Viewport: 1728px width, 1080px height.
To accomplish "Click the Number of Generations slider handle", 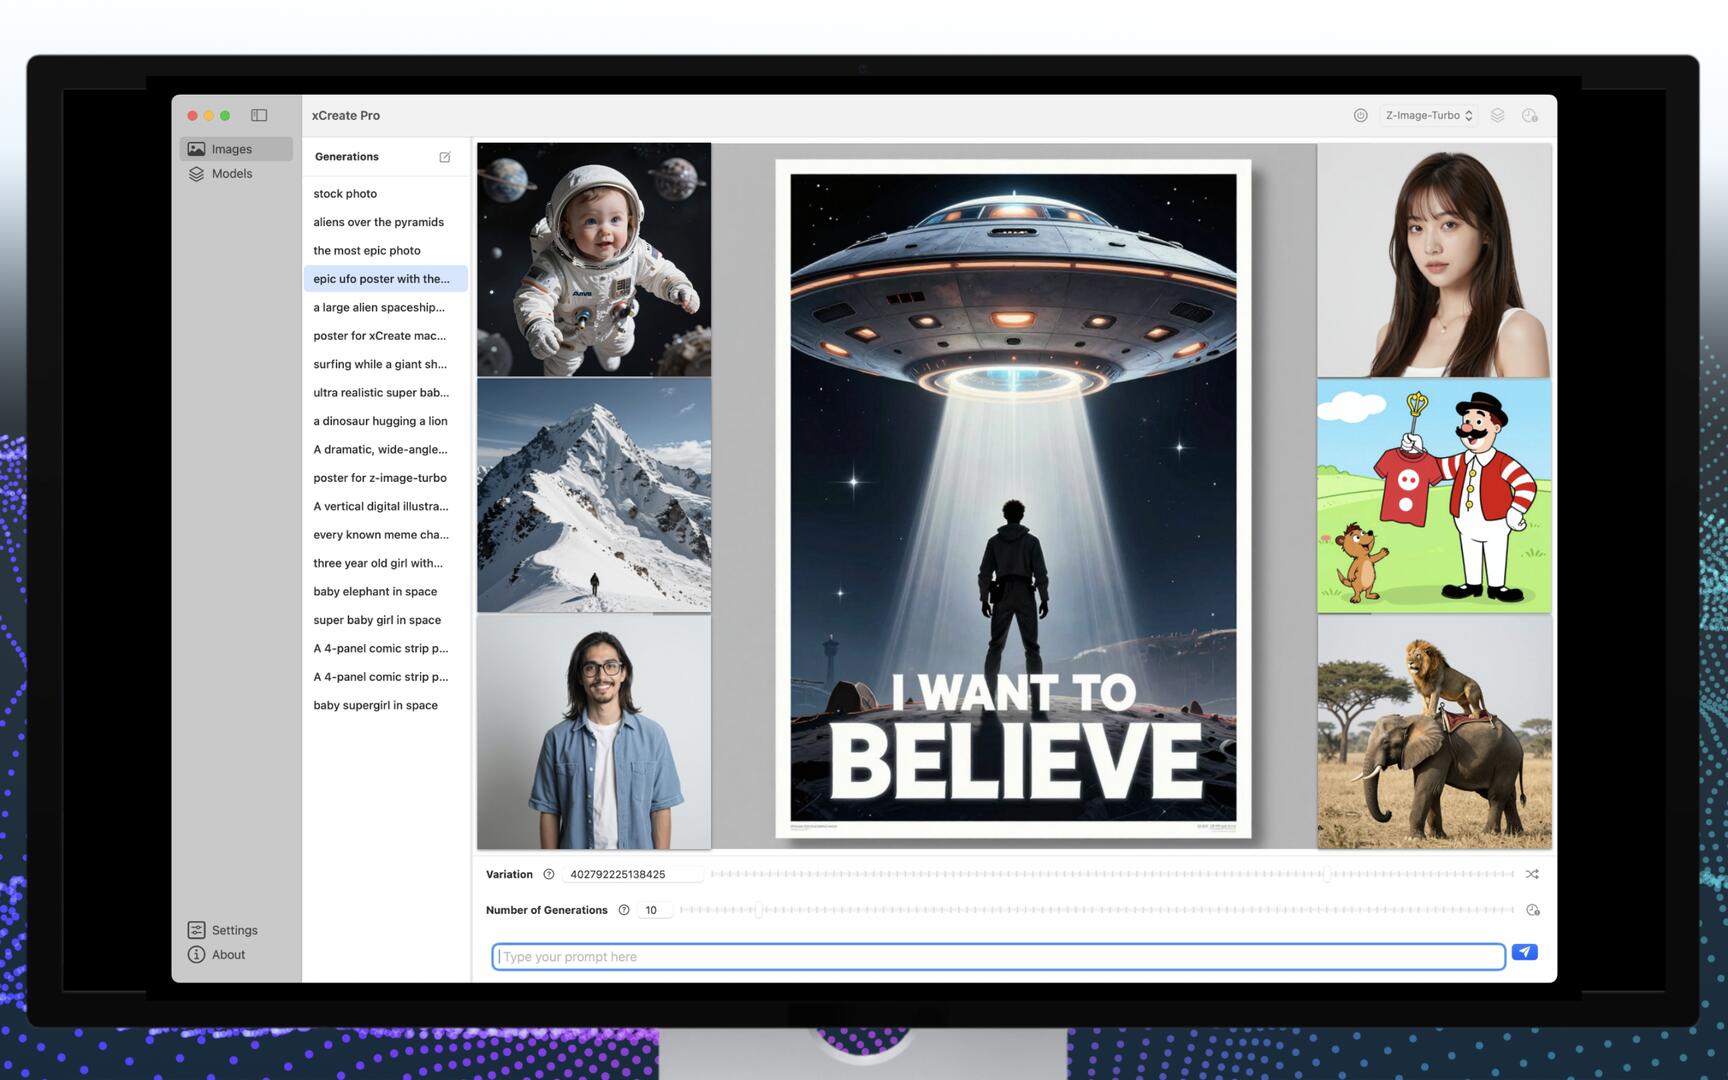I will 758,910.
